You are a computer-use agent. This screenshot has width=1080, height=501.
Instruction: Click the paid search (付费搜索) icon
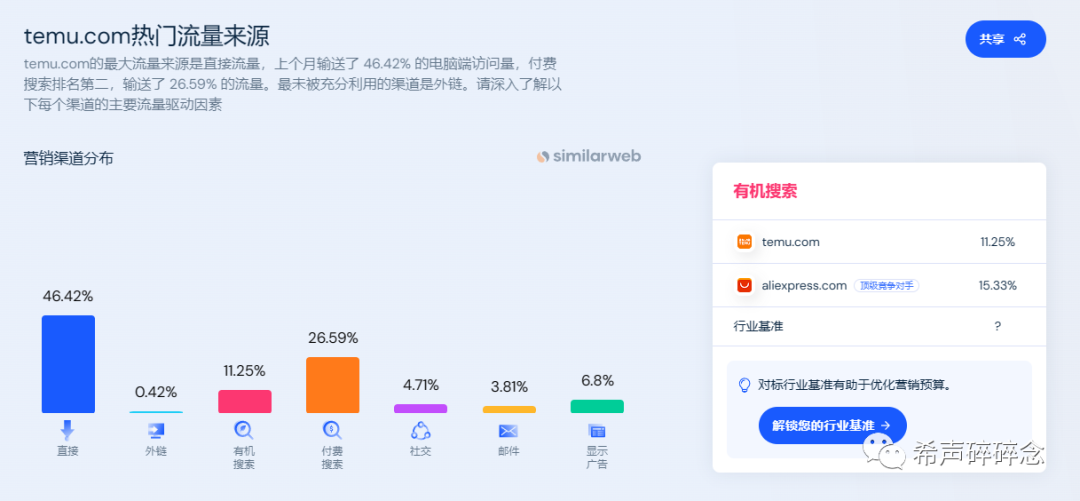point(332,430)
